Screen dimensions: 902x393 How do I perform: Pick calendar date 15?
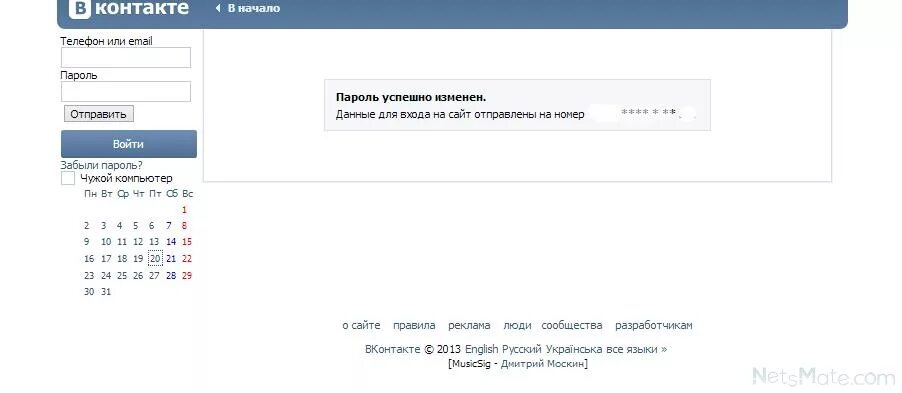pos(186,242)
